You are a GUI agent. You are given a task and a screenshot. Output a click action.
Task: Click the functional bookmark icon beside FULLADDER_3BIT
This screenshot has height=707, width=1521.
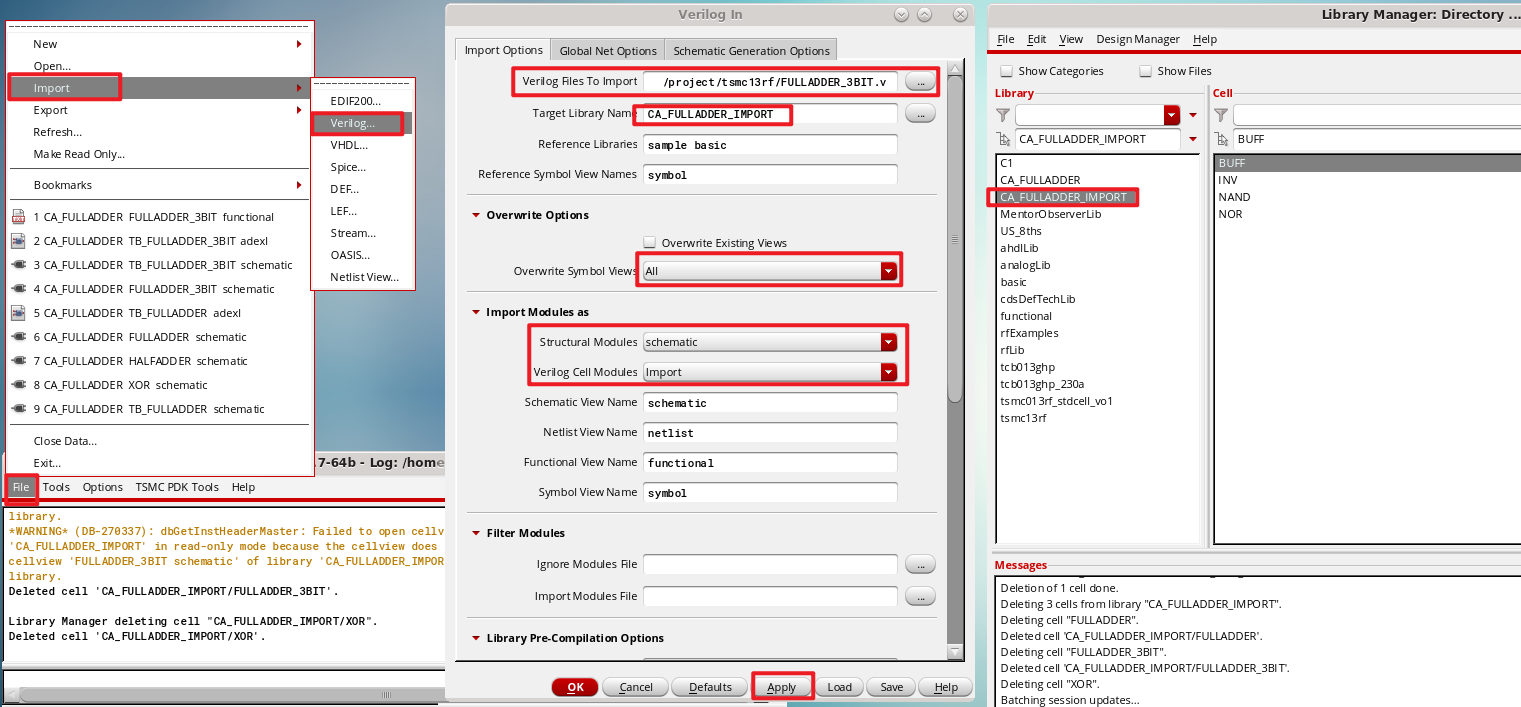[16, 216]
